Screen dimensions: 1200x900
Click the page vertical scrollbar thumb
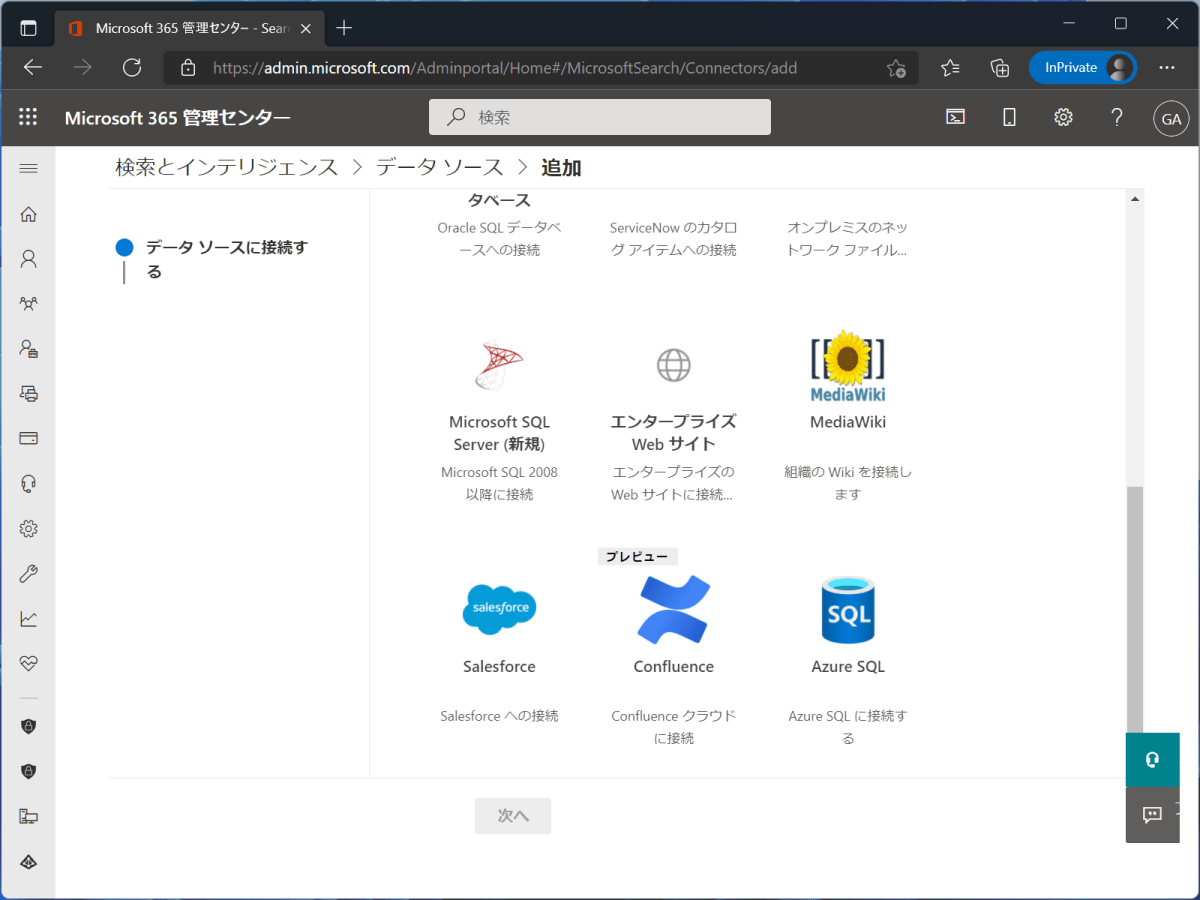1134,609
